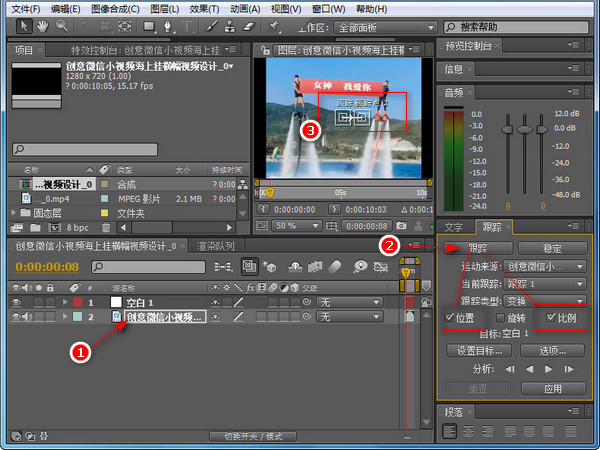Toggle quality switch for layer 2
Viewport: 600px width, 450px height.
pyautogui.click(x=238, y=317)
